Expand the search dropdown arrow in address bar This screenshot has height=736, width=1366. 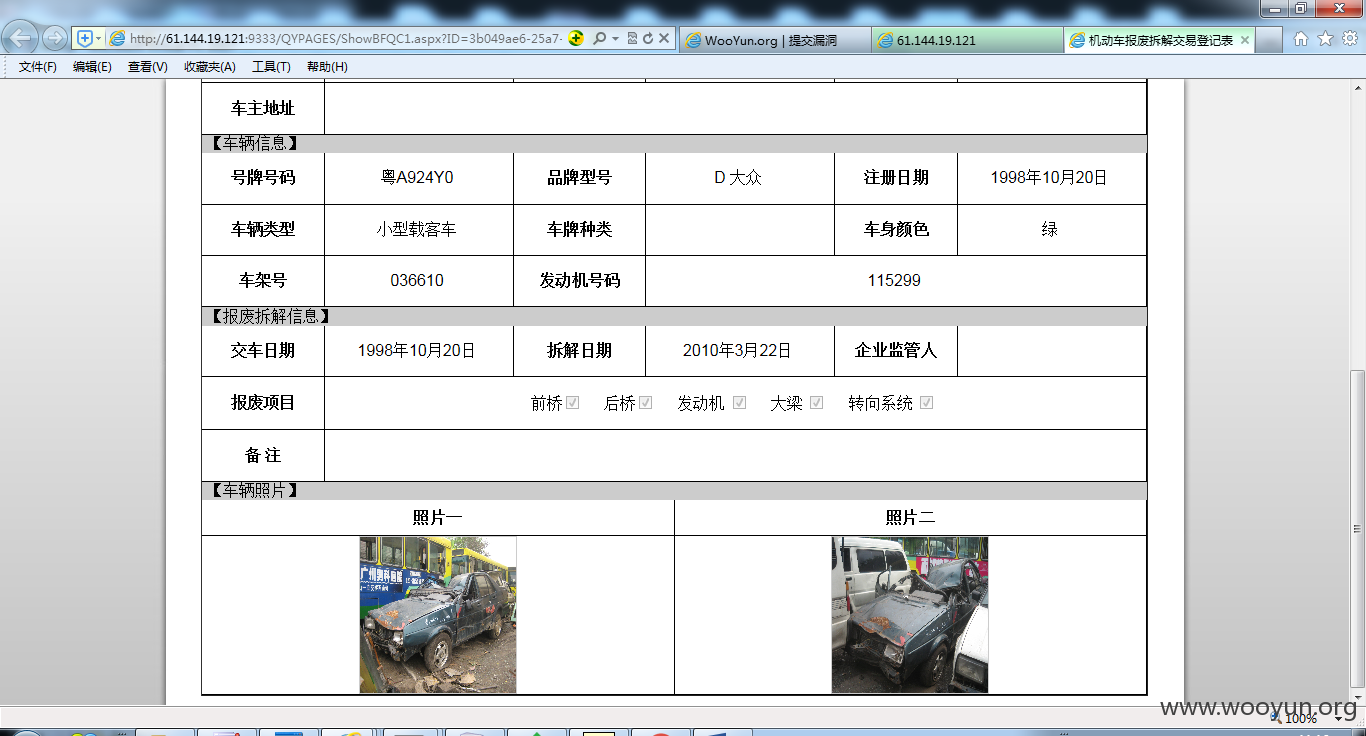pos(615,39)
